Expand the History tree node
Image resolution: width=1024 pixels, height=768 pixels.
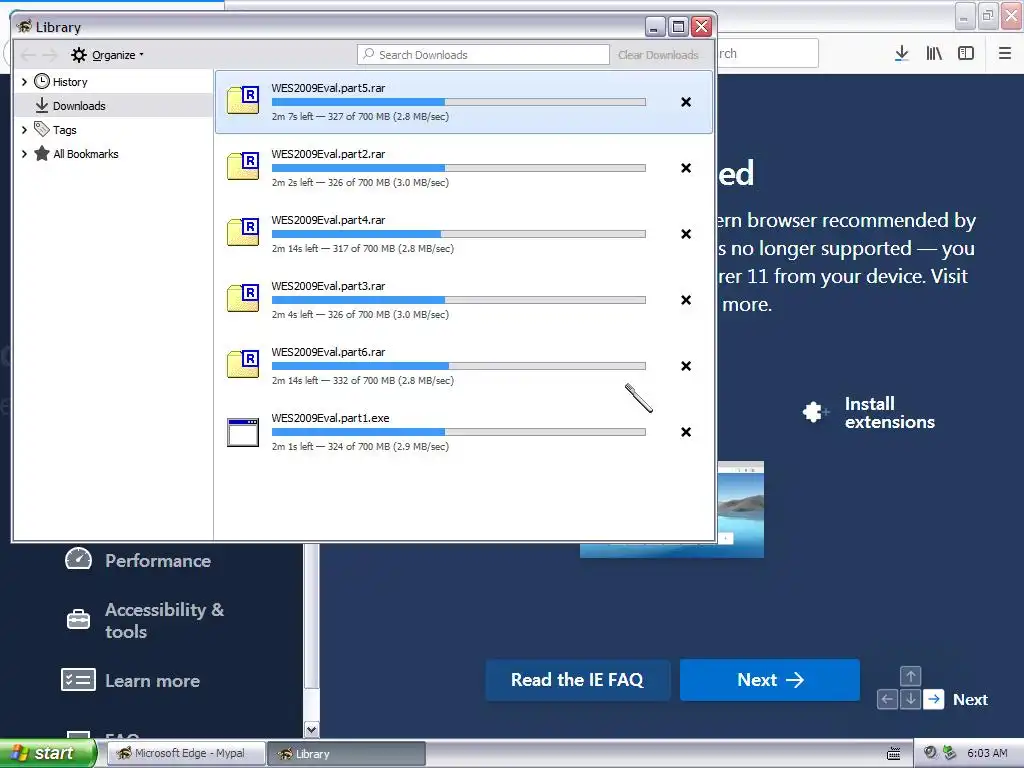24,82
